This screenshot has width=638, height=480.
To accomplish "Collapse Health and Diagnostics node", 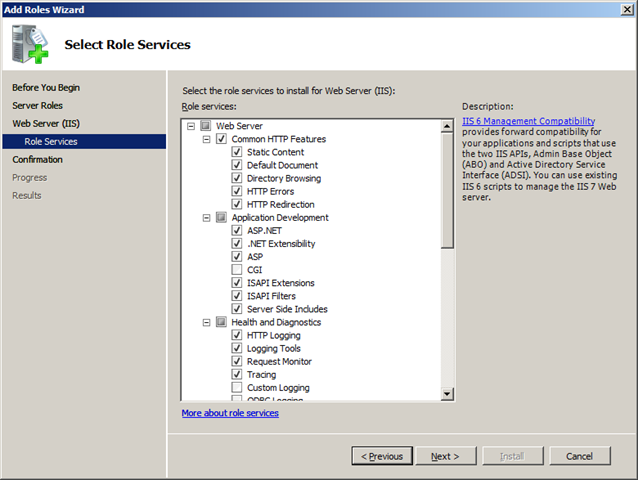I will point(206,322).
